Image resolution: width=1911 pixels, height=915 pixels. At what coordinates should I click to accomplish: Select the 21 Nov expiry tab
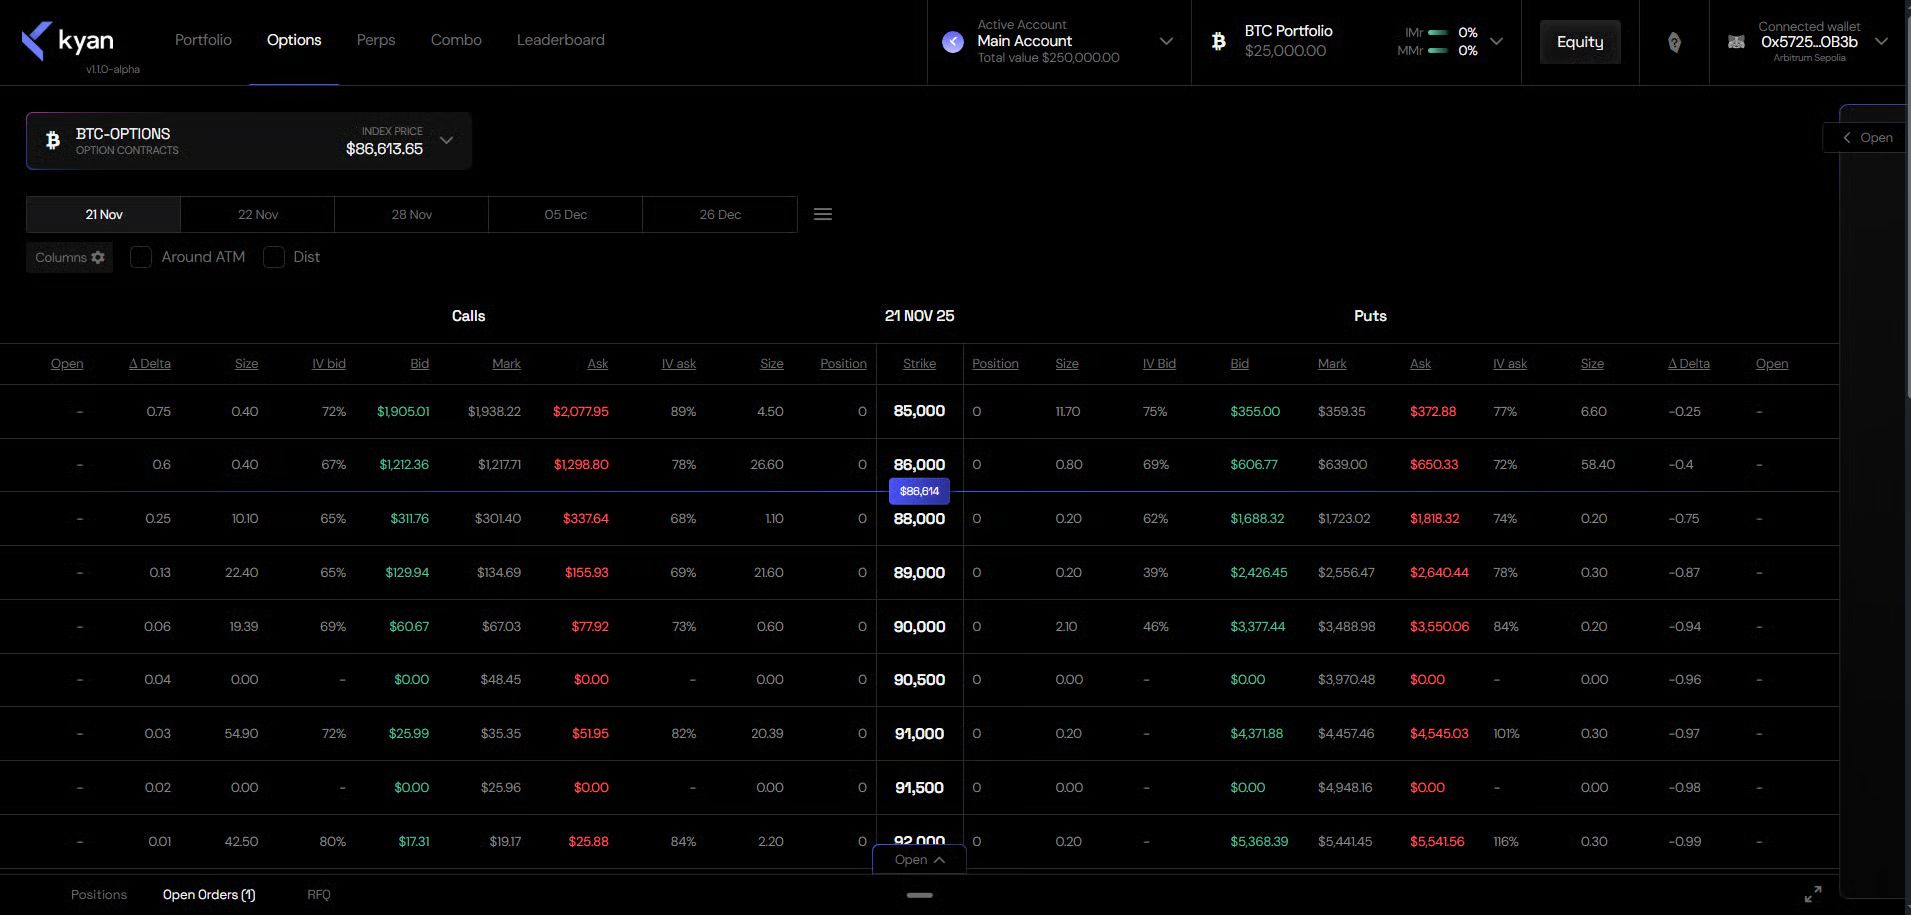click(x=104, y=214)
